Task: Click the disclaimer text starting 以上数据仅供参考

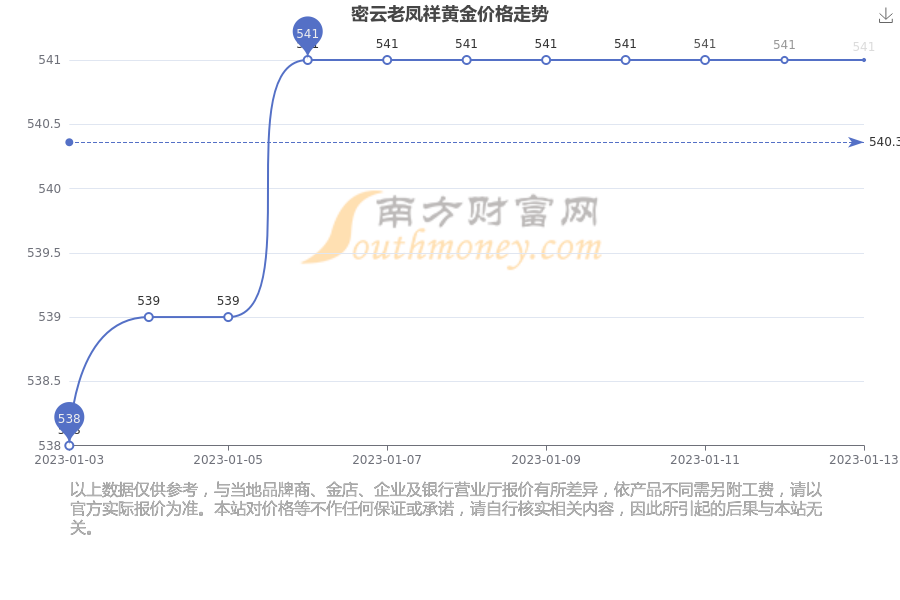Action: [x=446, y=508]
